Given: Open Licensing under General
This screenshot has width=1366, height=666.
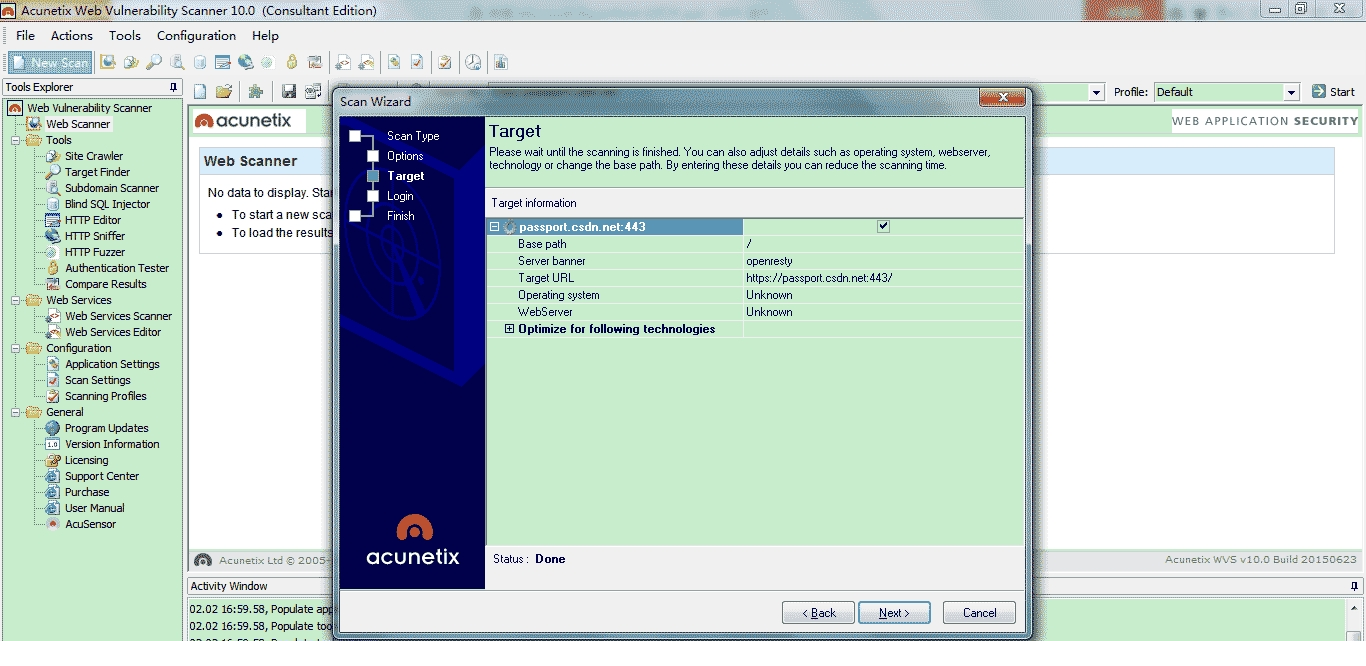Looking at the screenshot, I should point(86,460).
